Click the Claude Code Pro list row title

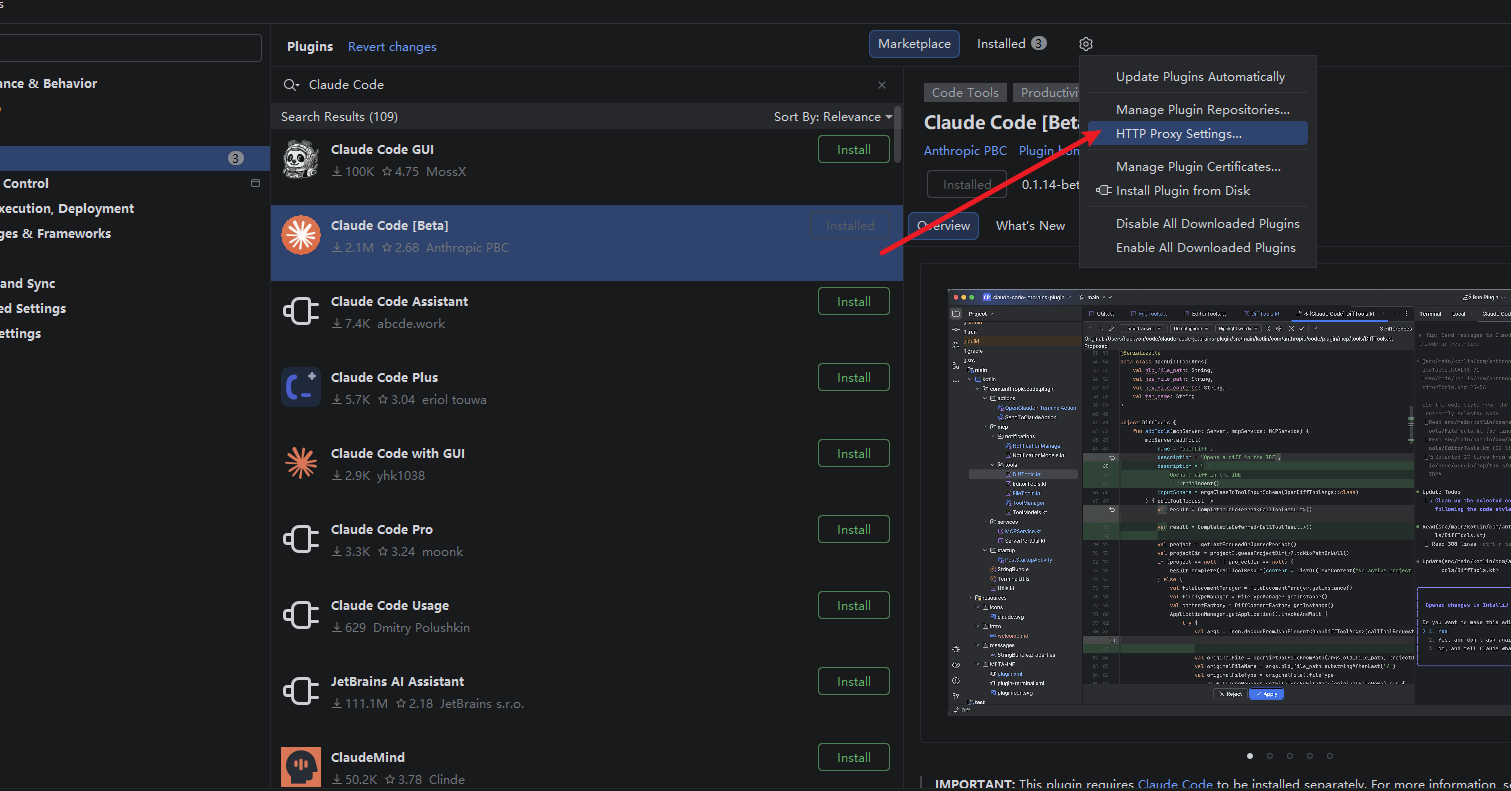click(x=382, y=529)
